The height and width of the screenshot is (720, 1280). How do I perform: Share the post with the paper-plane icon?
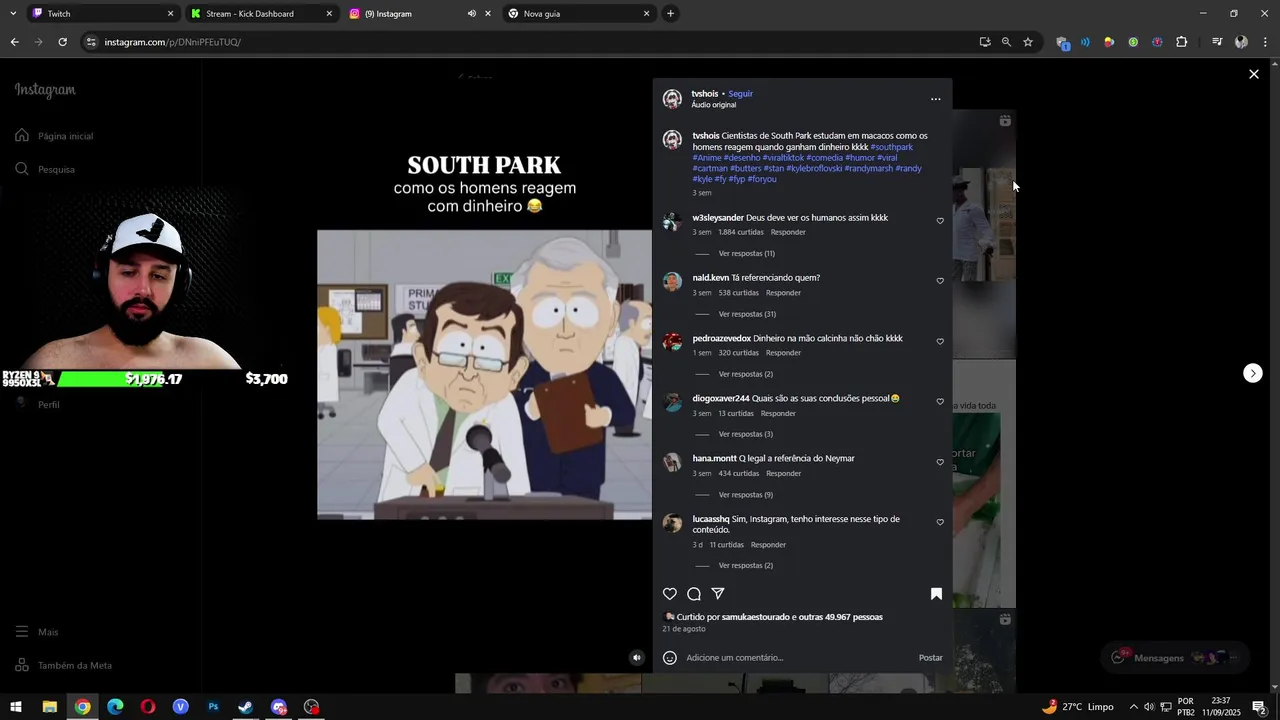(x=718, y=594)
